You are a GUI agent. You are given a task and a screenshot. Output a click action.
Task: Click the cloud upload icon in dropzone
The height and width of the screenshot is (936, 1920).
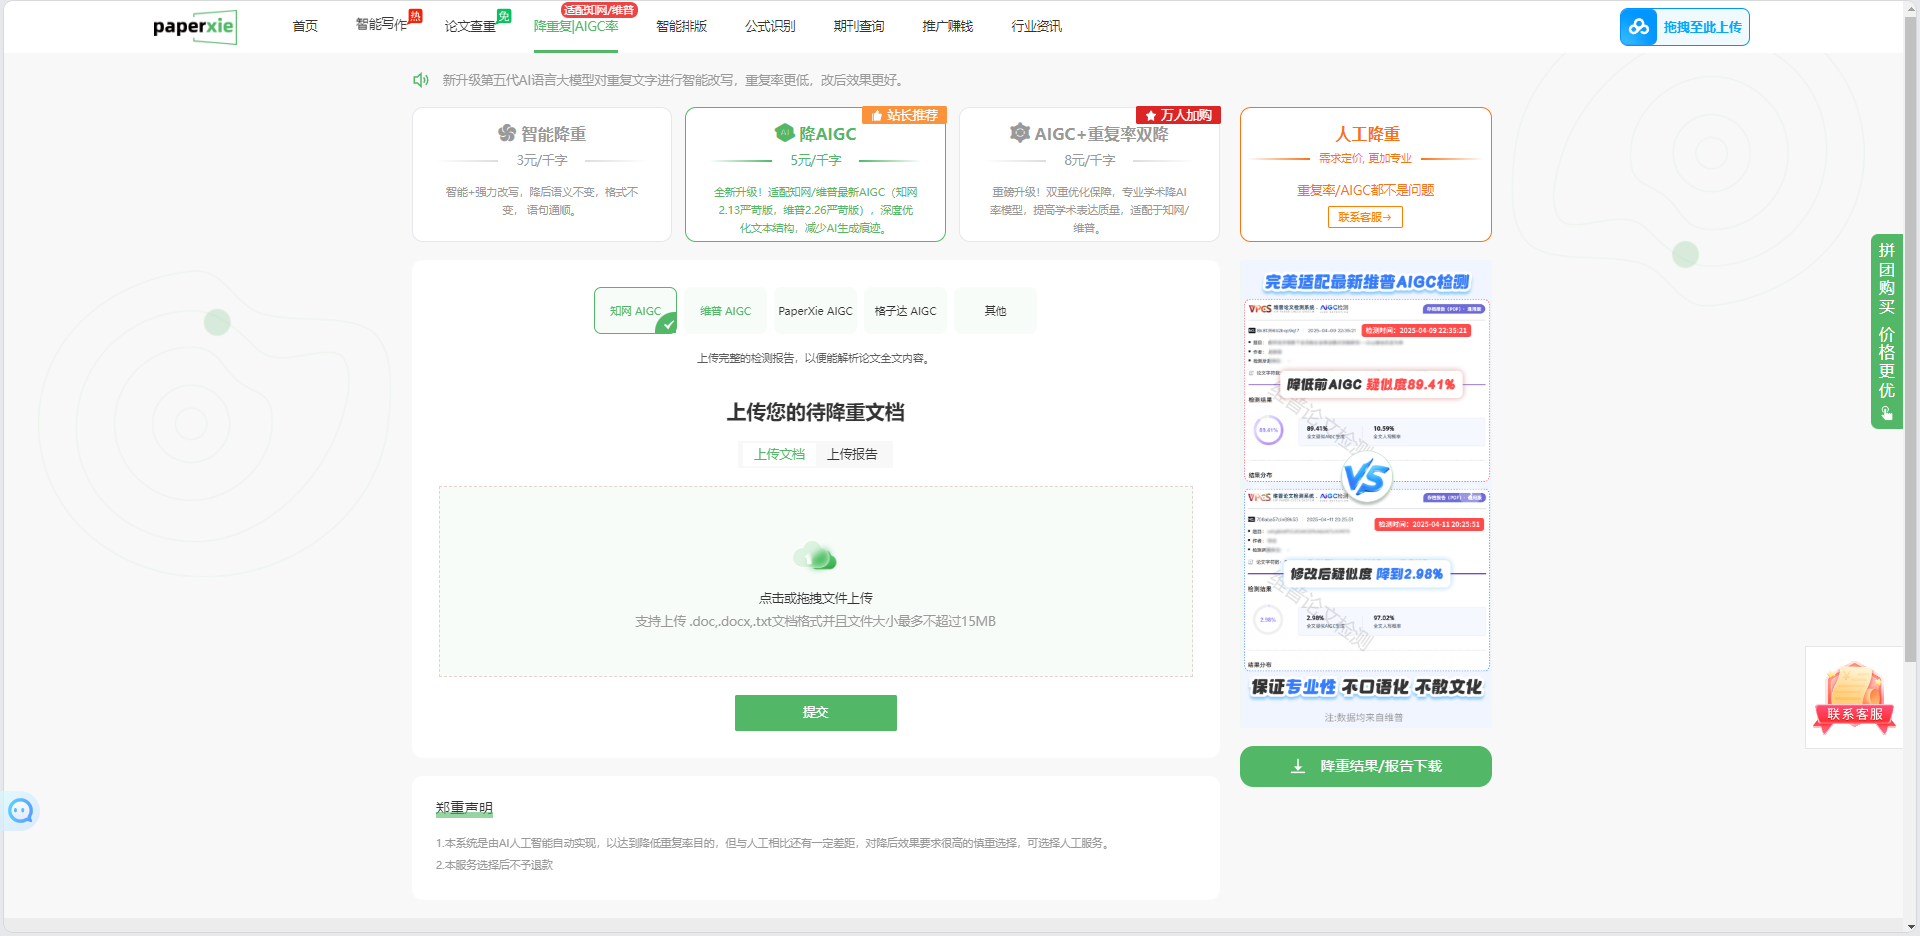[815, 556]
